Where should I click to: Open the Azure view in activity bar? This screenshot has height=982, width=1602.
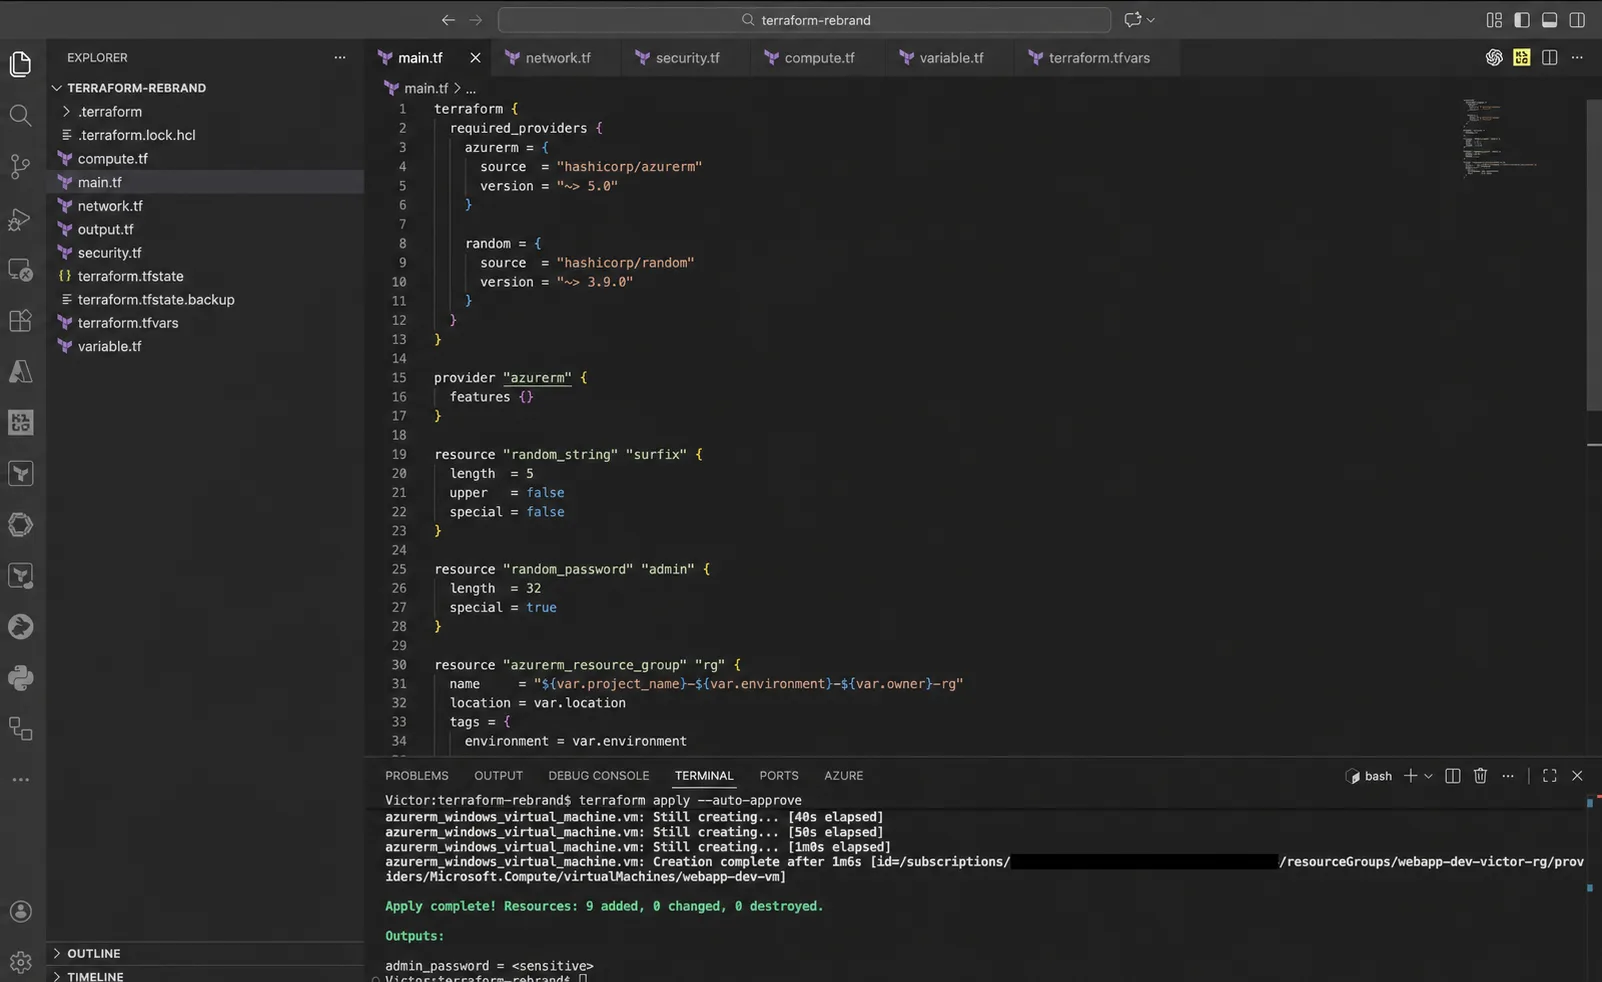20,371
